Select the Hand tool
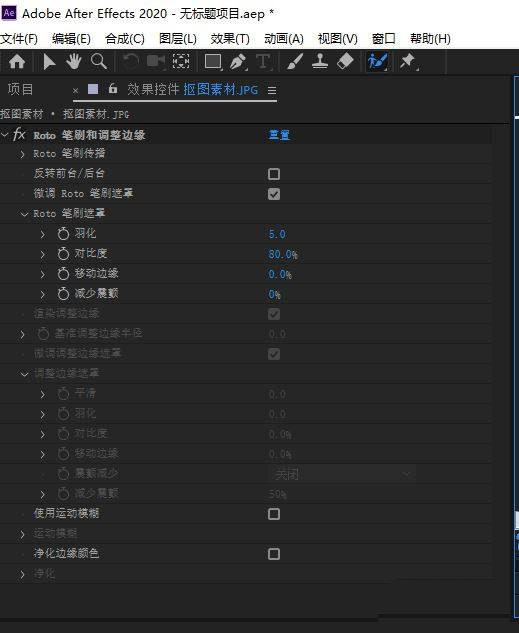 (x=74, y=62)
